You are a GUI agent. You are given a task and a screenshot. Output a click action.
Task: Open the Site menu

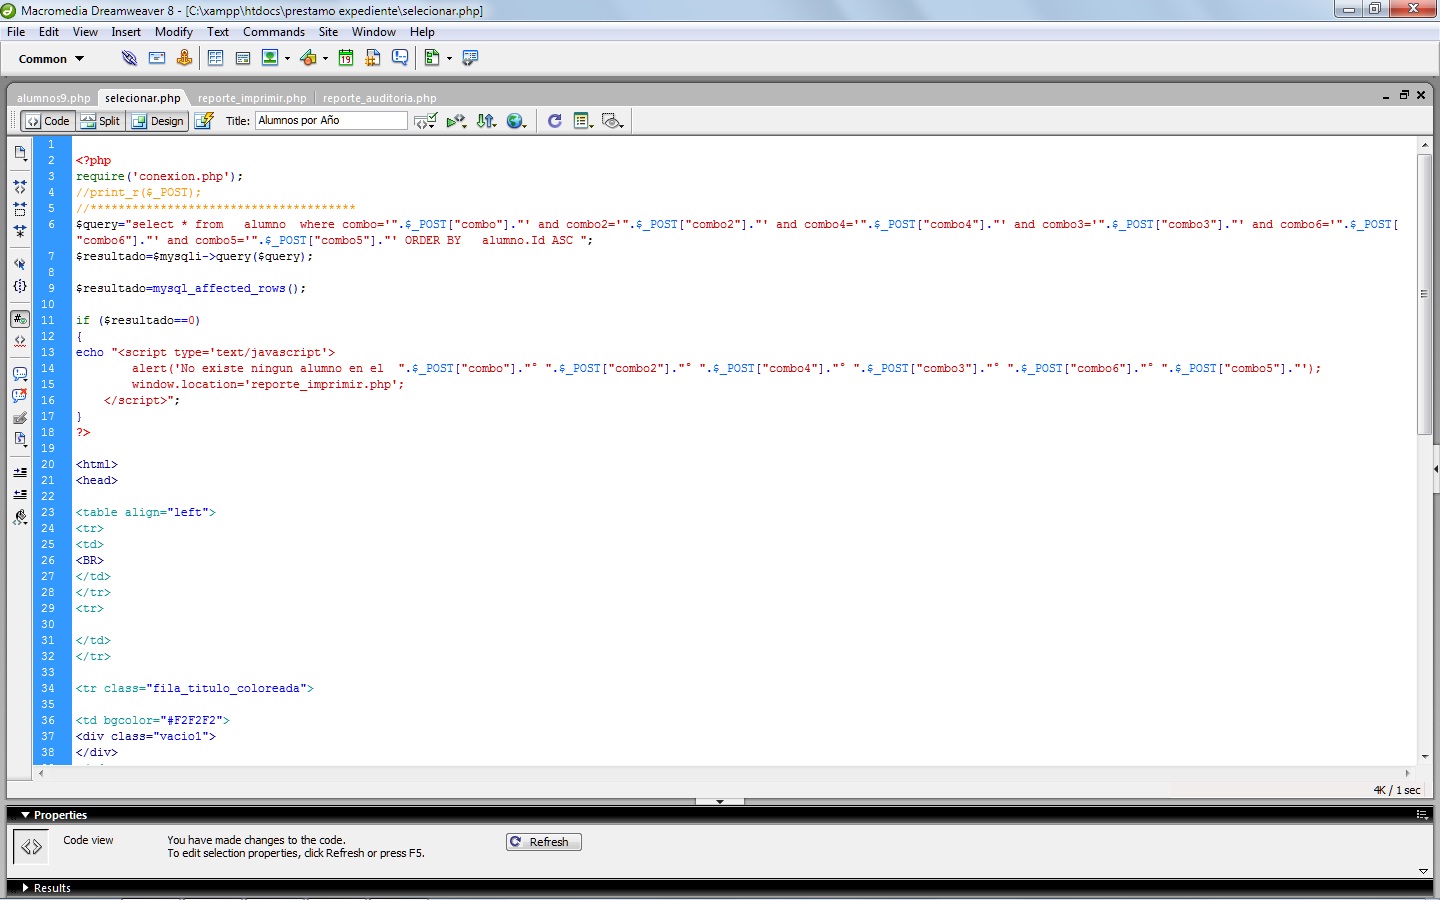tap(328, 32)
